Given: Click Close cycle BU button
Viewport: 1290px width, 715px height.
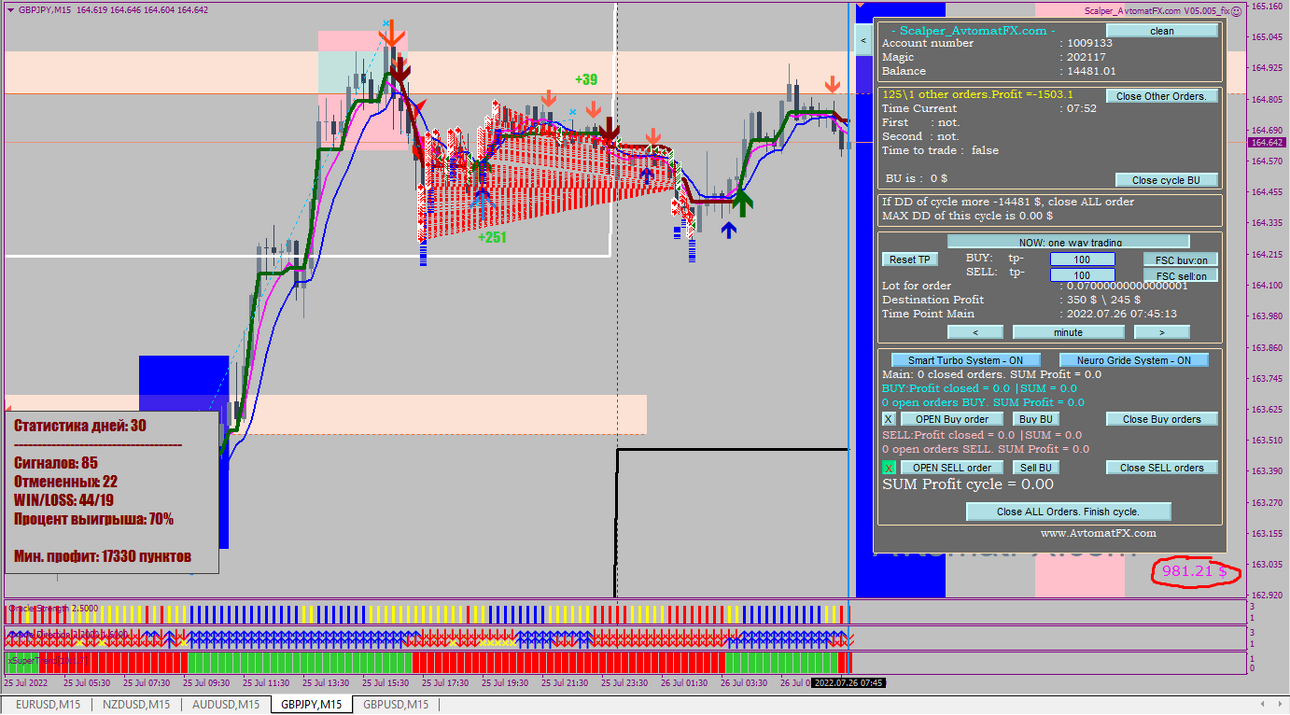Looking at the screenshot, I should click(1166, 180).
